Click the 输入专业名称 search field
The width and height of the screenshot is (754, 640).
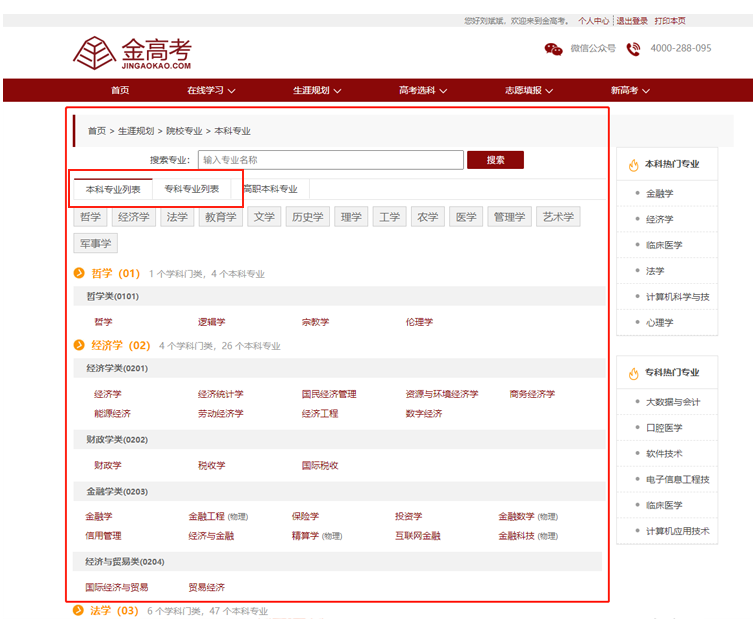[330, 160]
